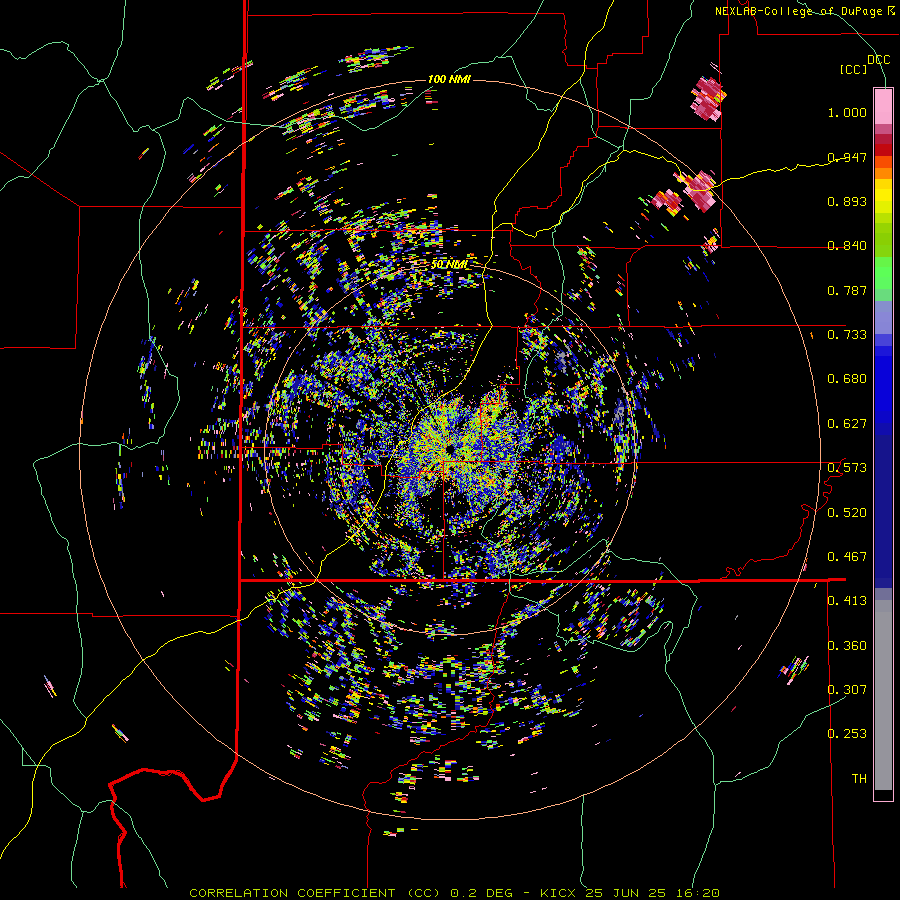Pick the lavender swatch on the color bar
This screenshot has height=900, width=900.
[x=883, y=317]
